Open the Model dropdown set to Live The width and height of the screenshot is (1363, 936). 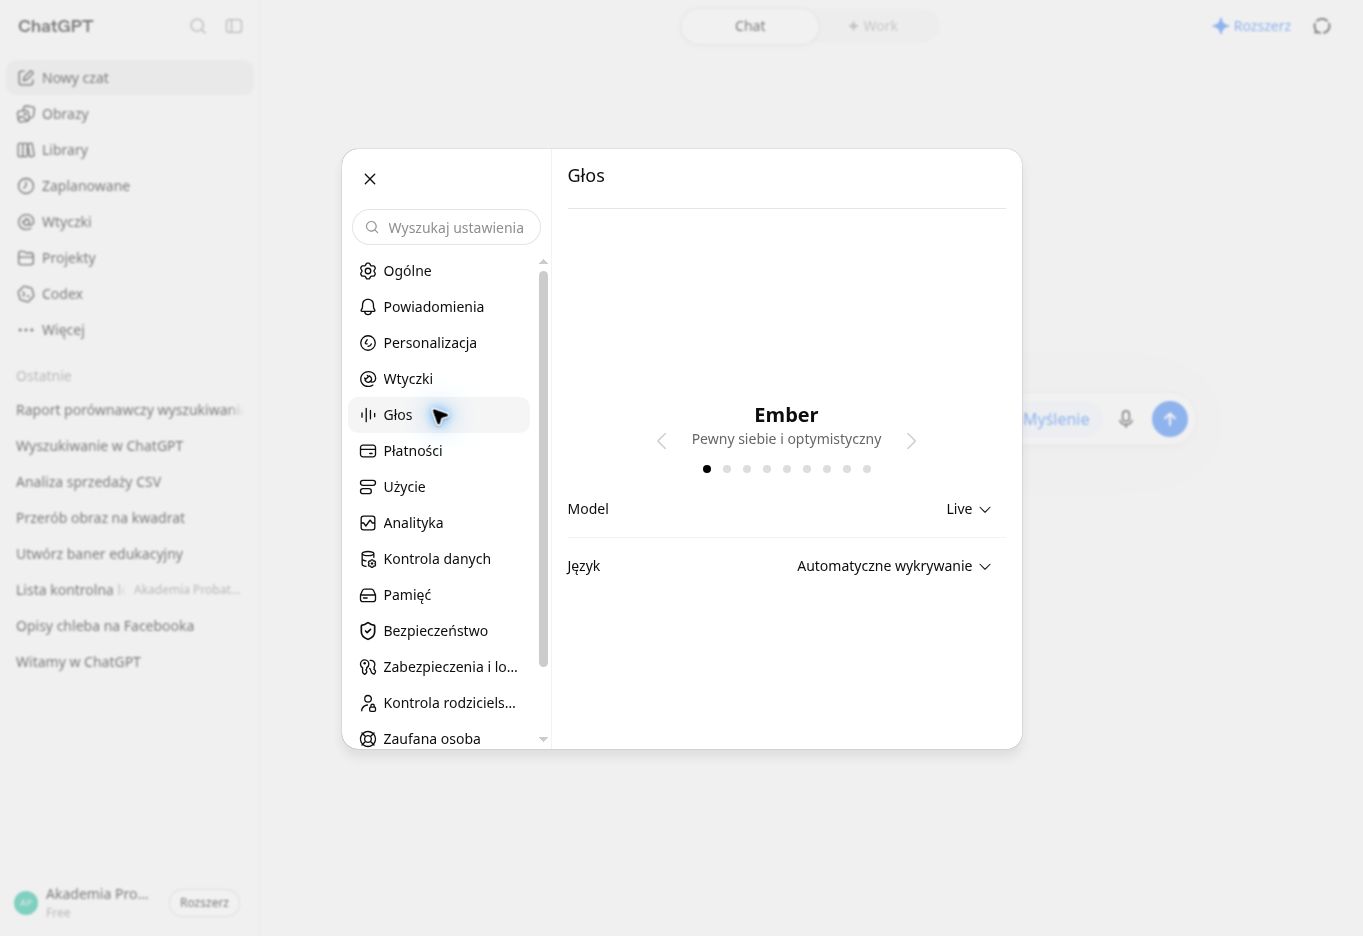[968, 509]
